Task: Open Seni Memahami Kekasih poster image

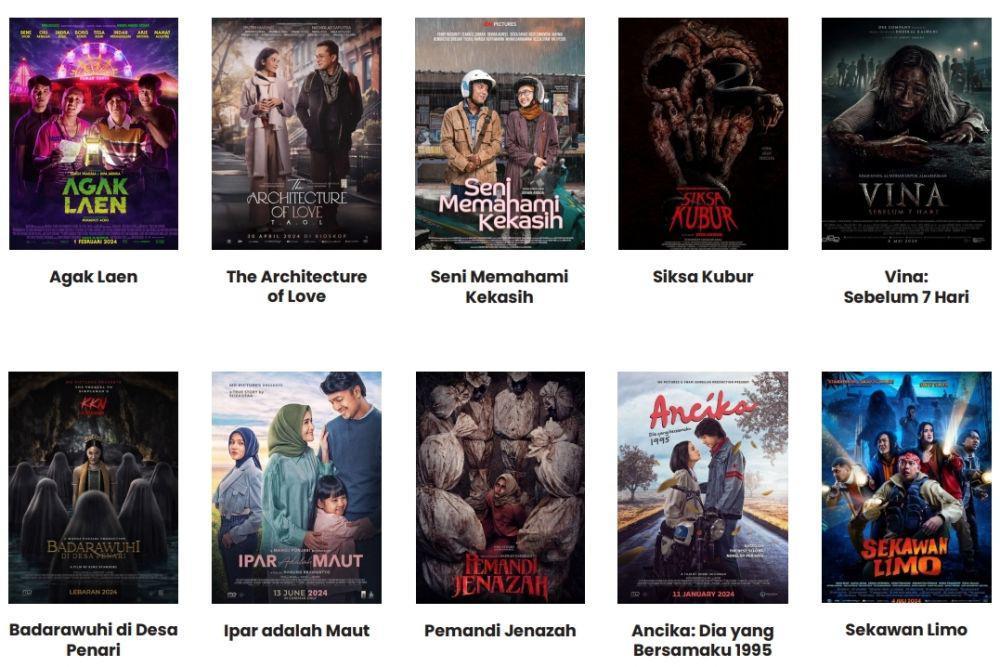Action: 500,133
